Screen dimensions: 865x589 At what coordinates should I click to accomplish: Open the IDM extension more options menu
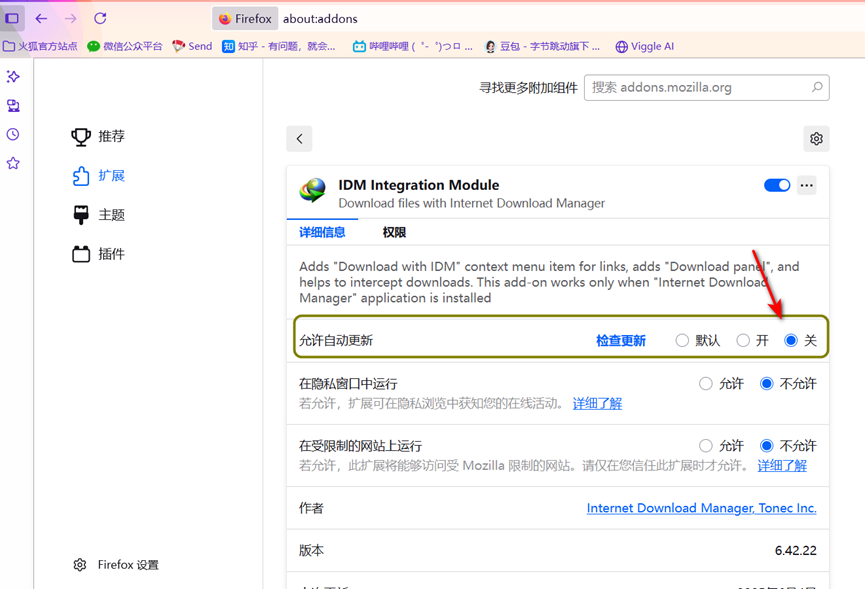tap(807, 185)
